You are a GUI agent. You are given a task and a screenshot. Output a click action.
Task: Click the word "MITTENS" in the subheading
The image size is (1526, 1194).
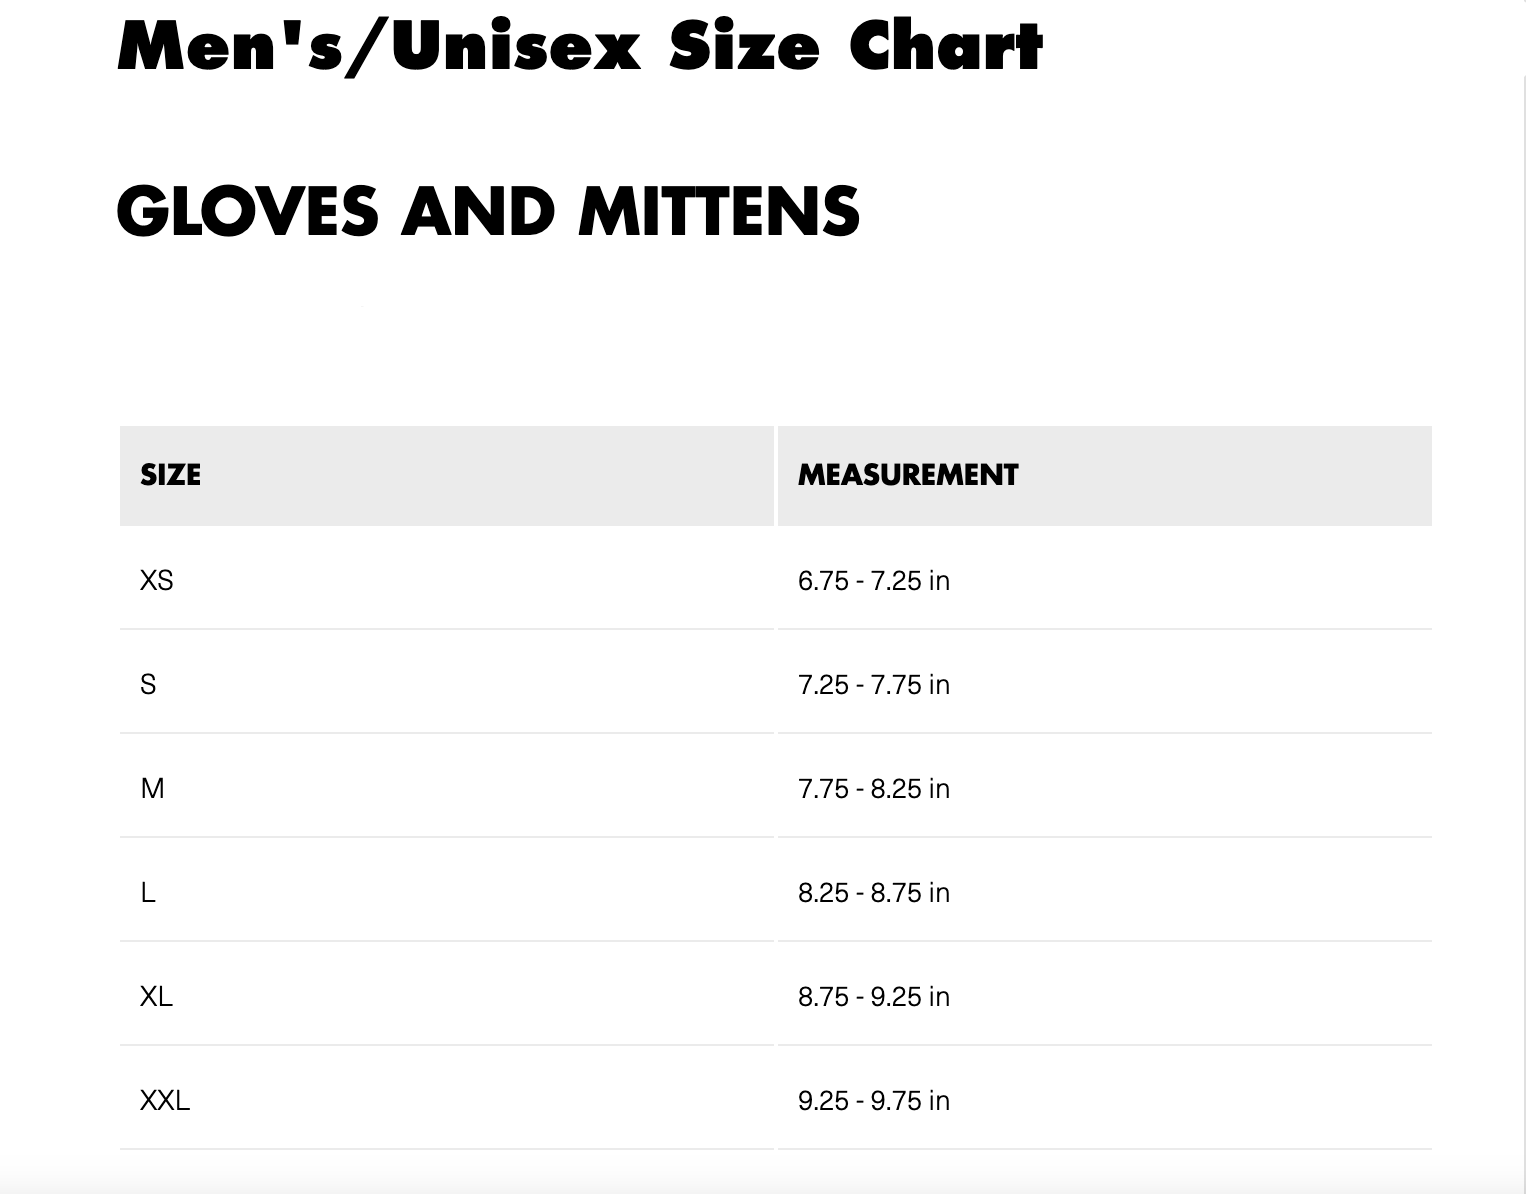tap(719, 211)
